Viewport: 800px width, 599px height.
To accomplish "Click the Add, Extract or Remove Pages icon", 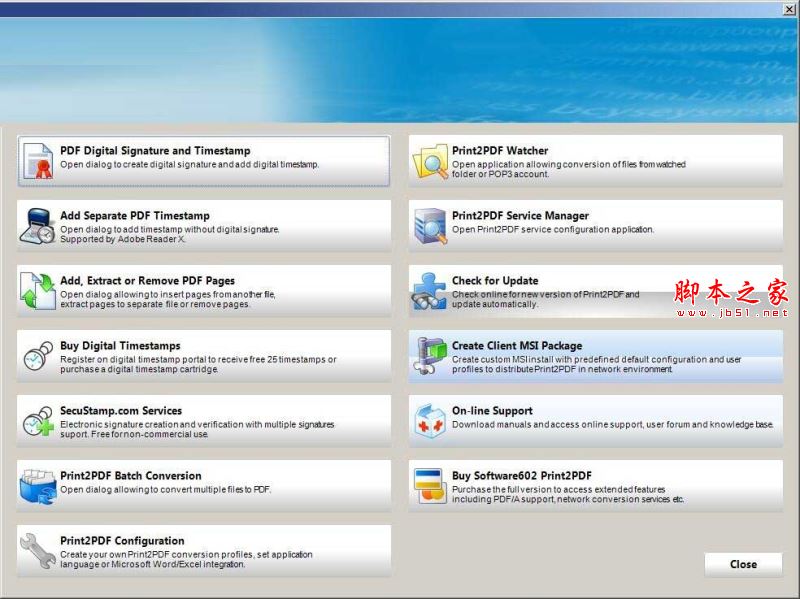I will pyautogui.click(x=38, y=291).
